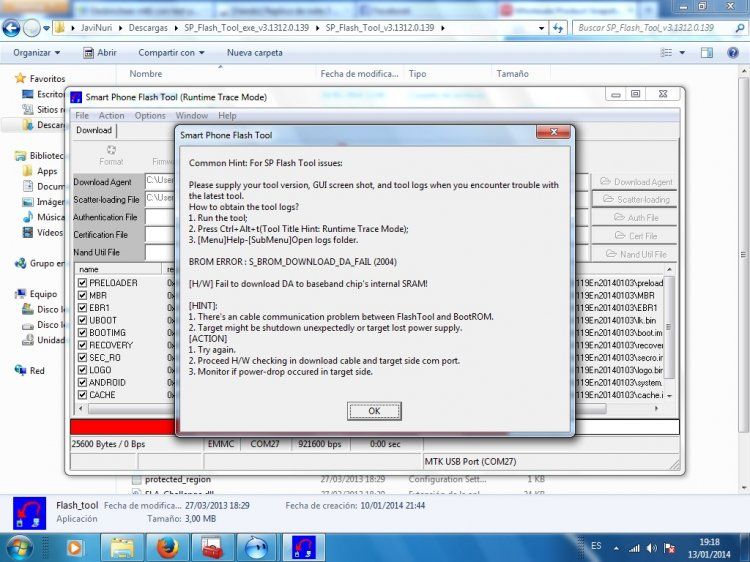This screenshot has height=562, width=750.
Task: Click Abrir in the Explorer toolbar
Action: (x=100, y=53)
